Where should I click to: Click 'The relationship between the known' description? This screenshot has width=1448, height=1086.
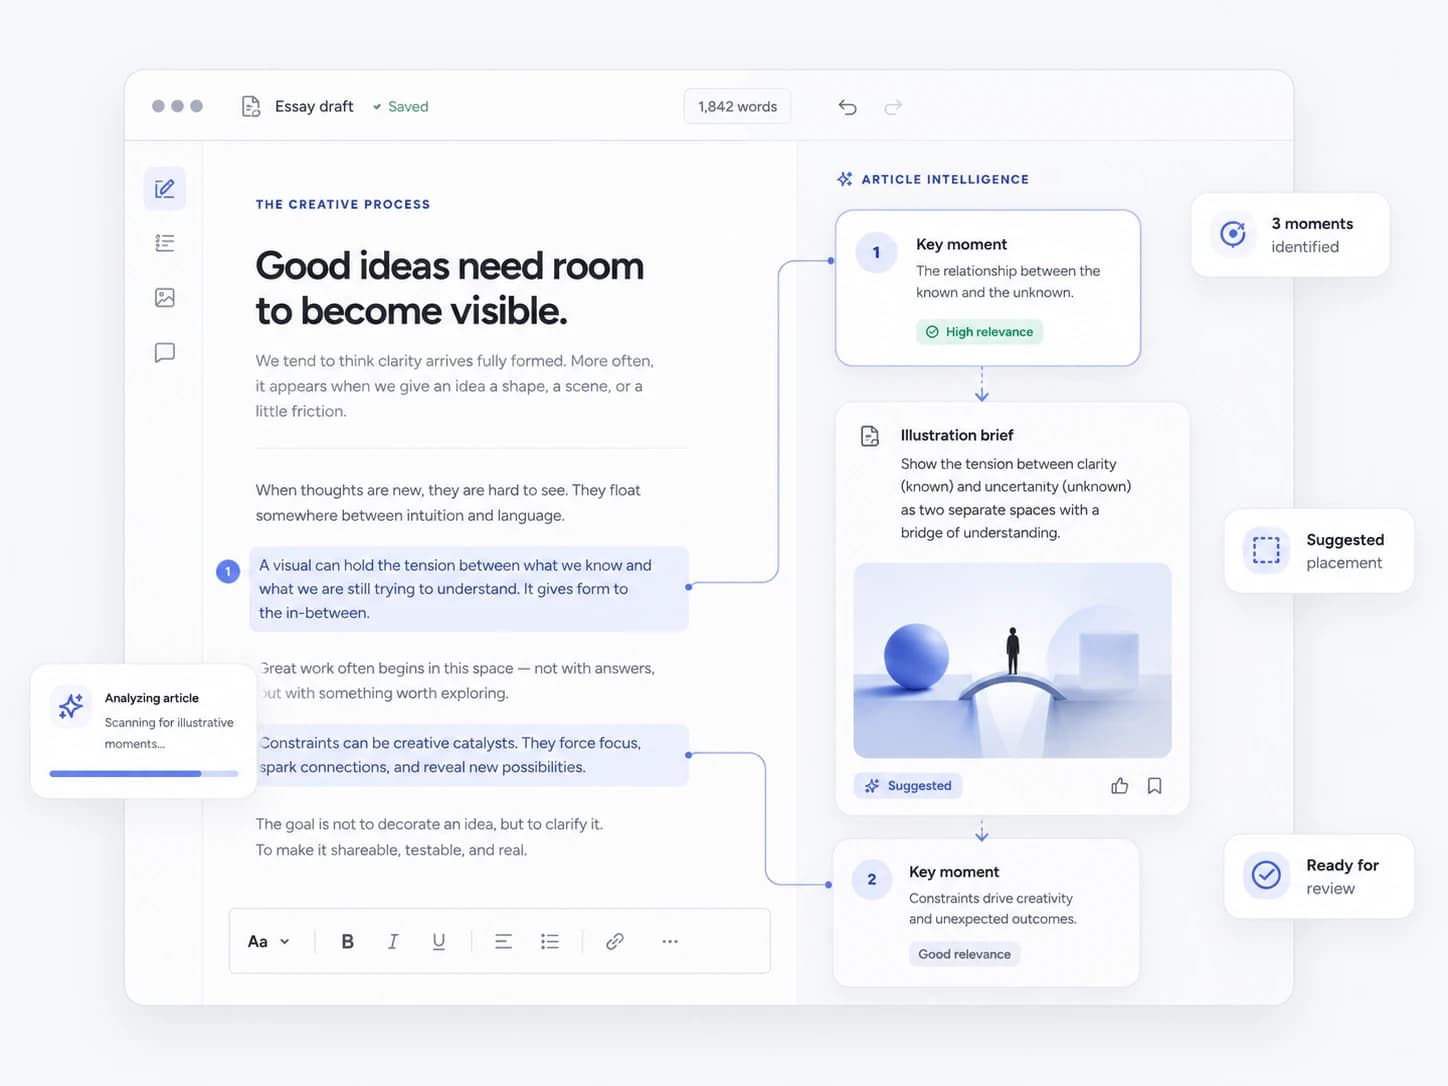click(1008, 282)
